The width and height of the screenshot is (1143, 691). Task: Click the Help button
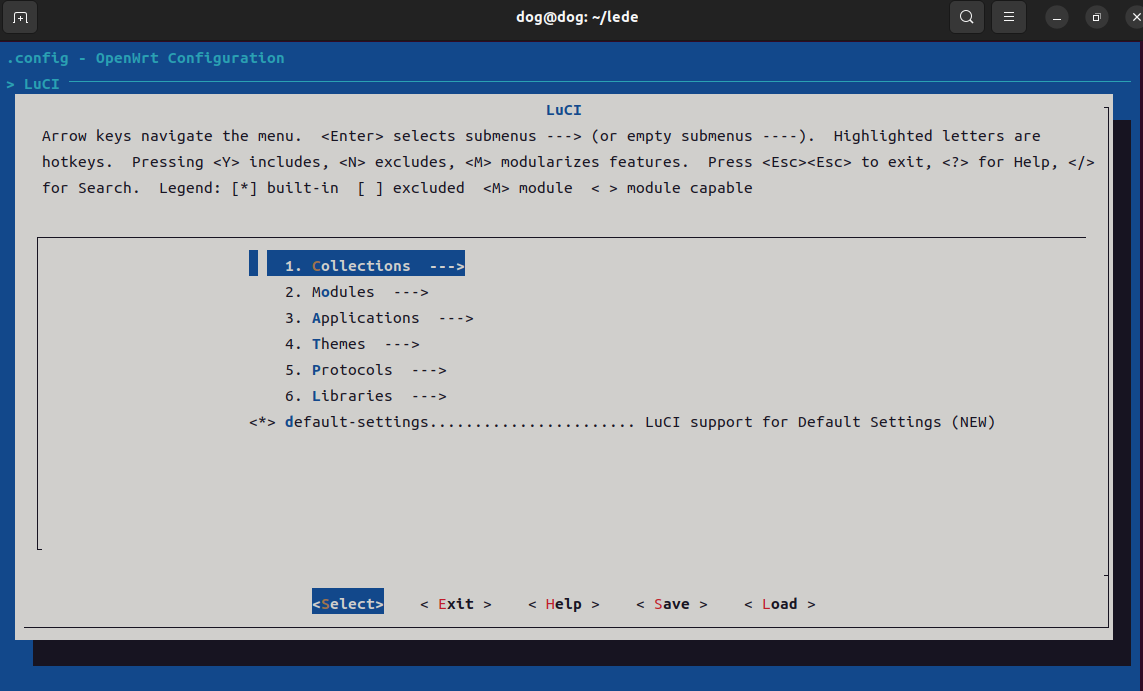click(563, 604)
